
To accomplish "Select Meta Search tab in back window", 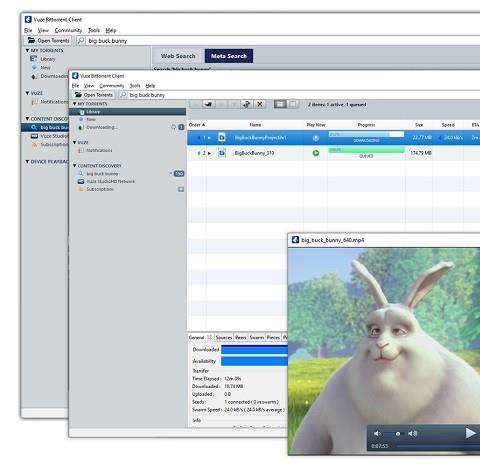I will tap(229, 56).
